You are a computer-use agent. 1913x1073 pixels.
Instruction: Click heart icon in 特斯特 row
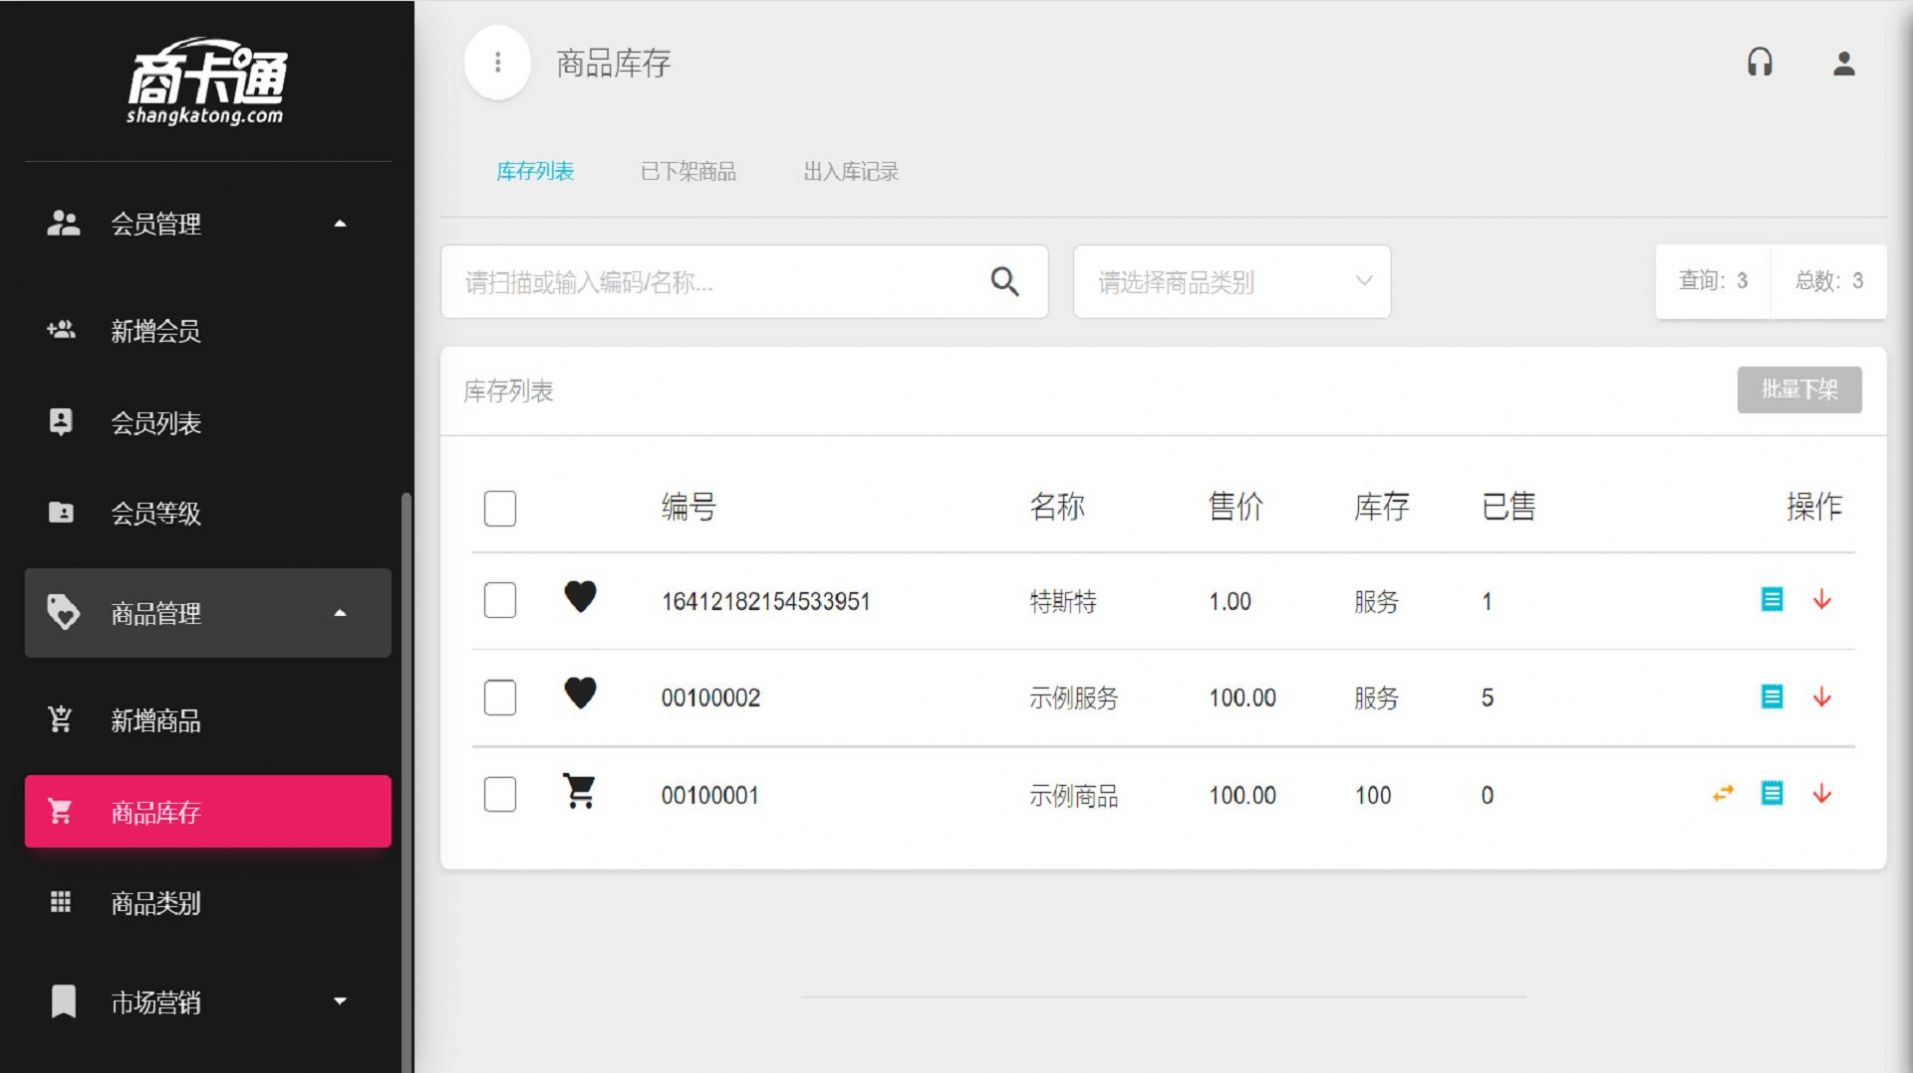[x=580, y=597]
